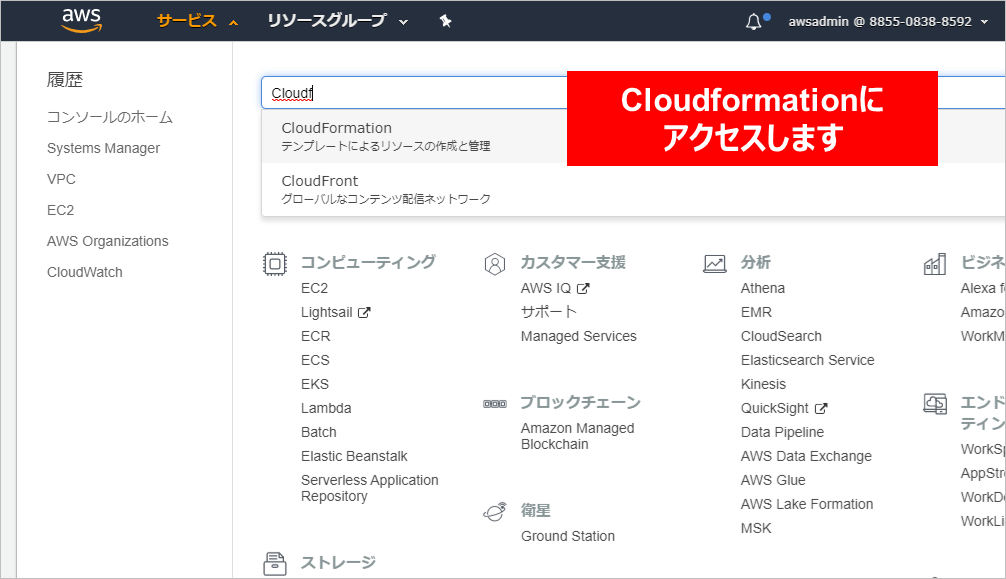Select CloudFront from search suggestions
This screenshot has width=1006, height=579.
[320, 181]
